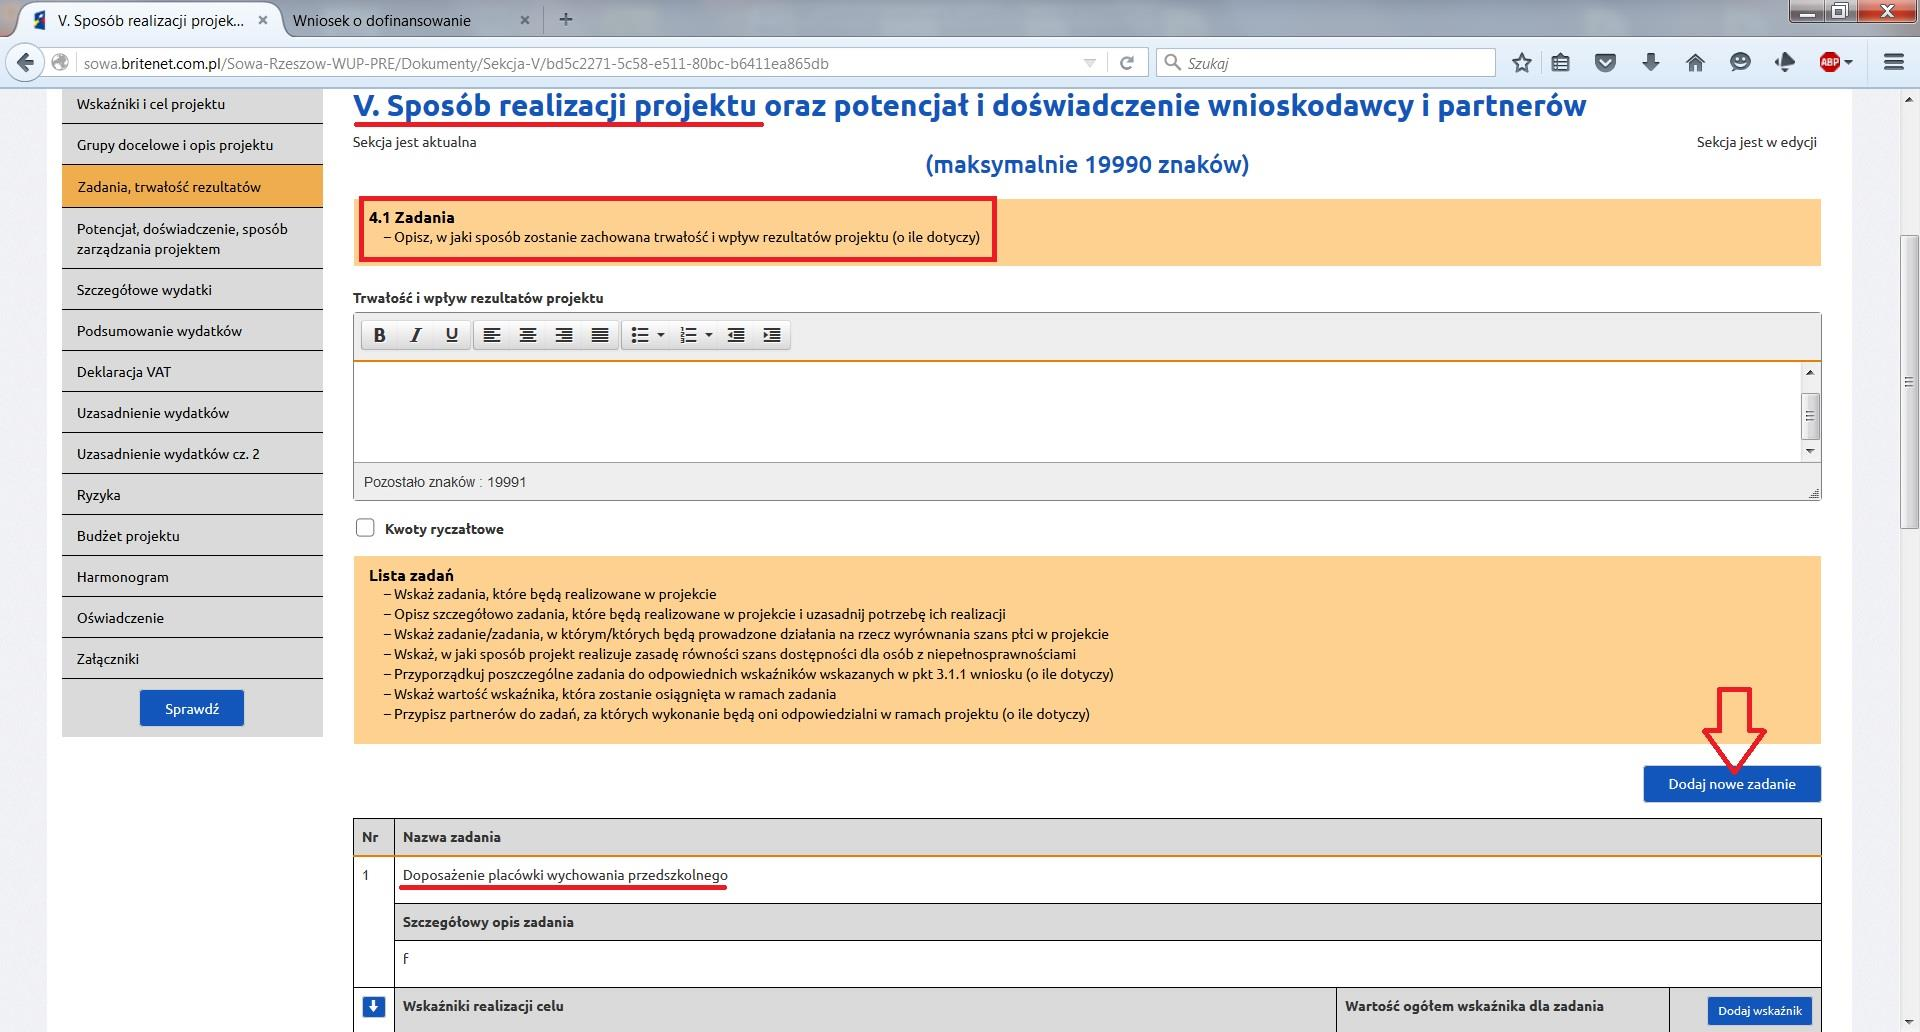Toggle bold formatting in the editor
1920x1032 pixels.
pos(379,335)
